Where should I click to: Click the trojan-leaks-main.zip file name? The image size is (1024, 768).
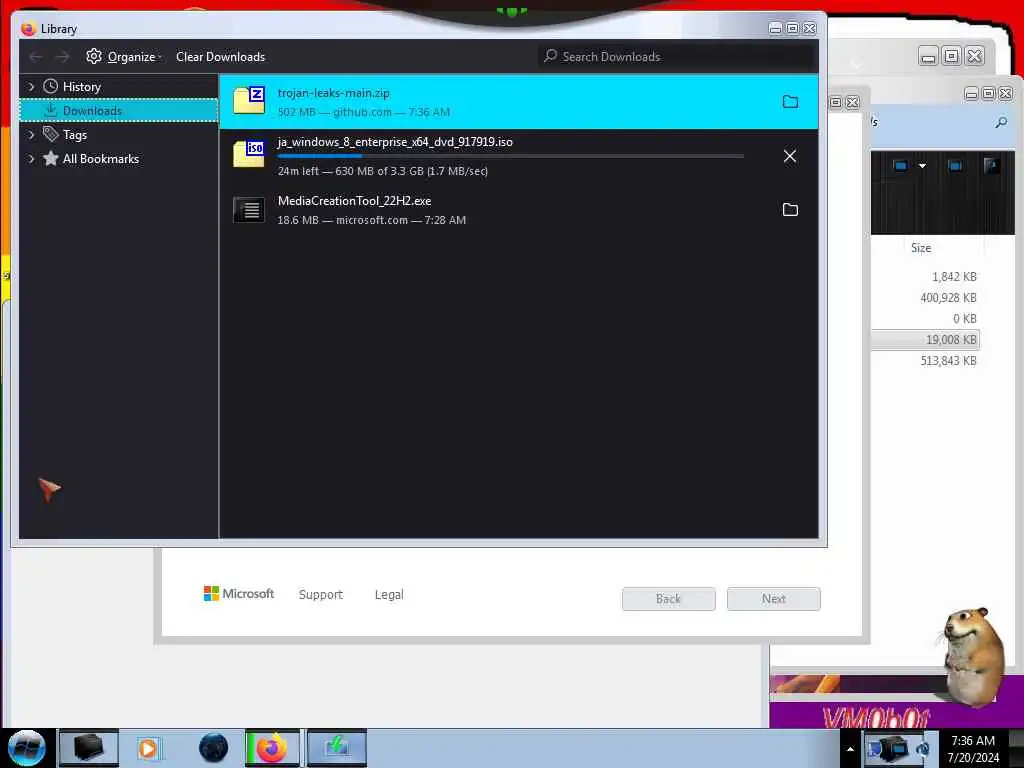(333, 93)
